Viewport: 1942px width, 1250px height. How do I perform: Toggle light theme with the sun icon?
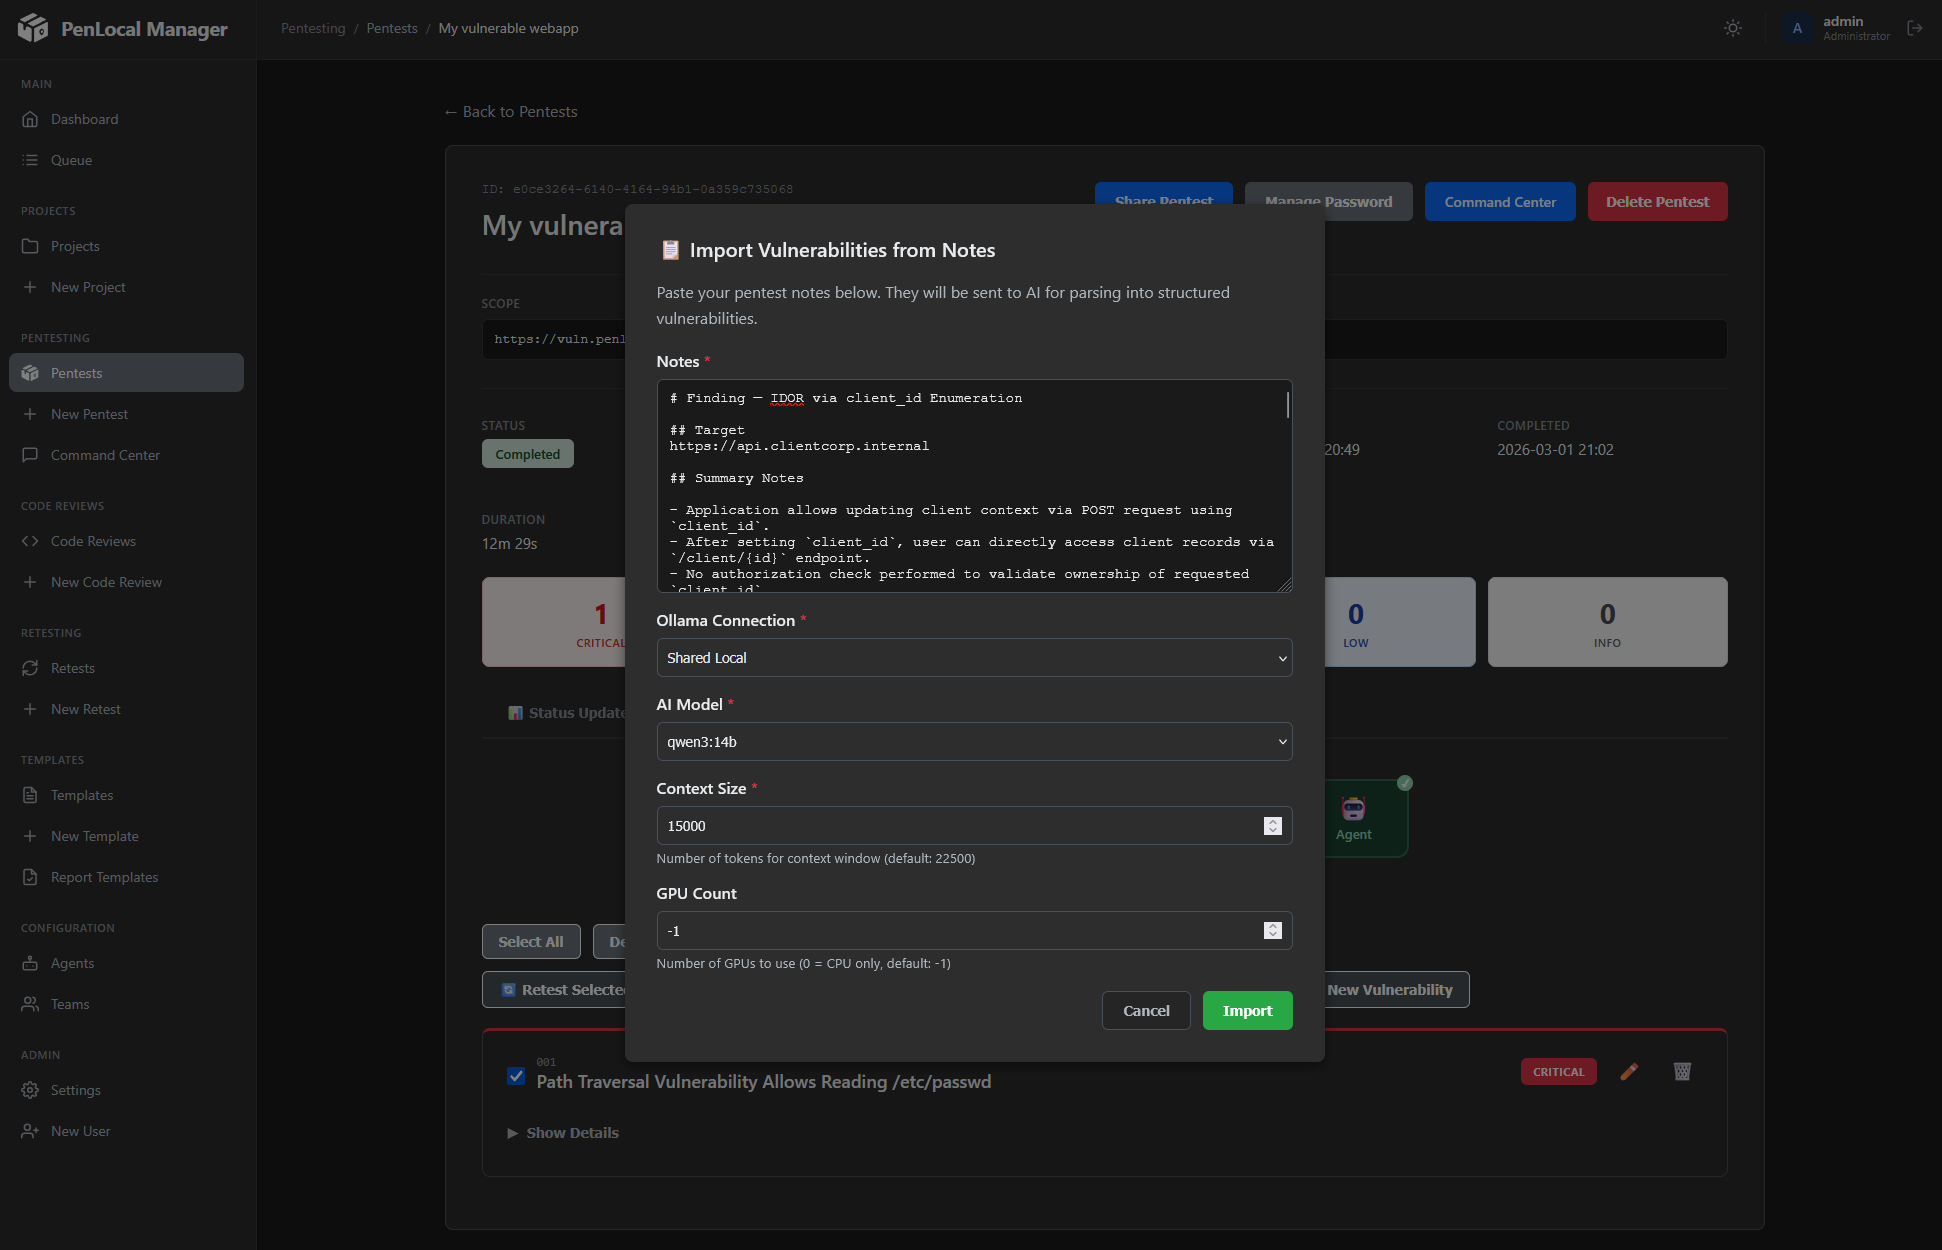[1733, 28]
